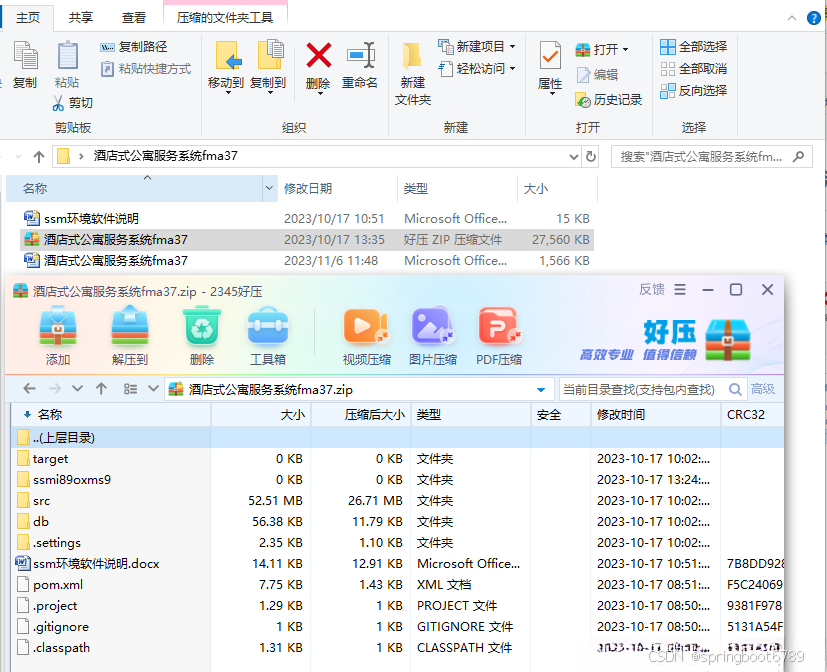Viewport: 827px width, 672px height.
Task: Open the 好压 view mode dropdown
Action: coord(153,389)
